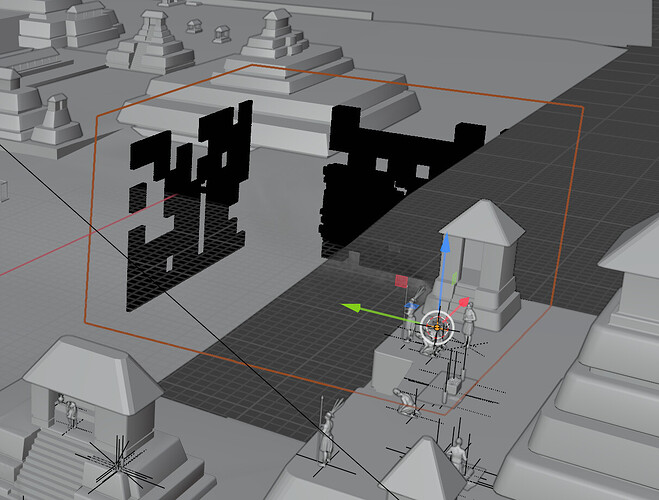Click the white circle gizmo center
Viewport: 659px width, 500px height.
click(437, 327)
